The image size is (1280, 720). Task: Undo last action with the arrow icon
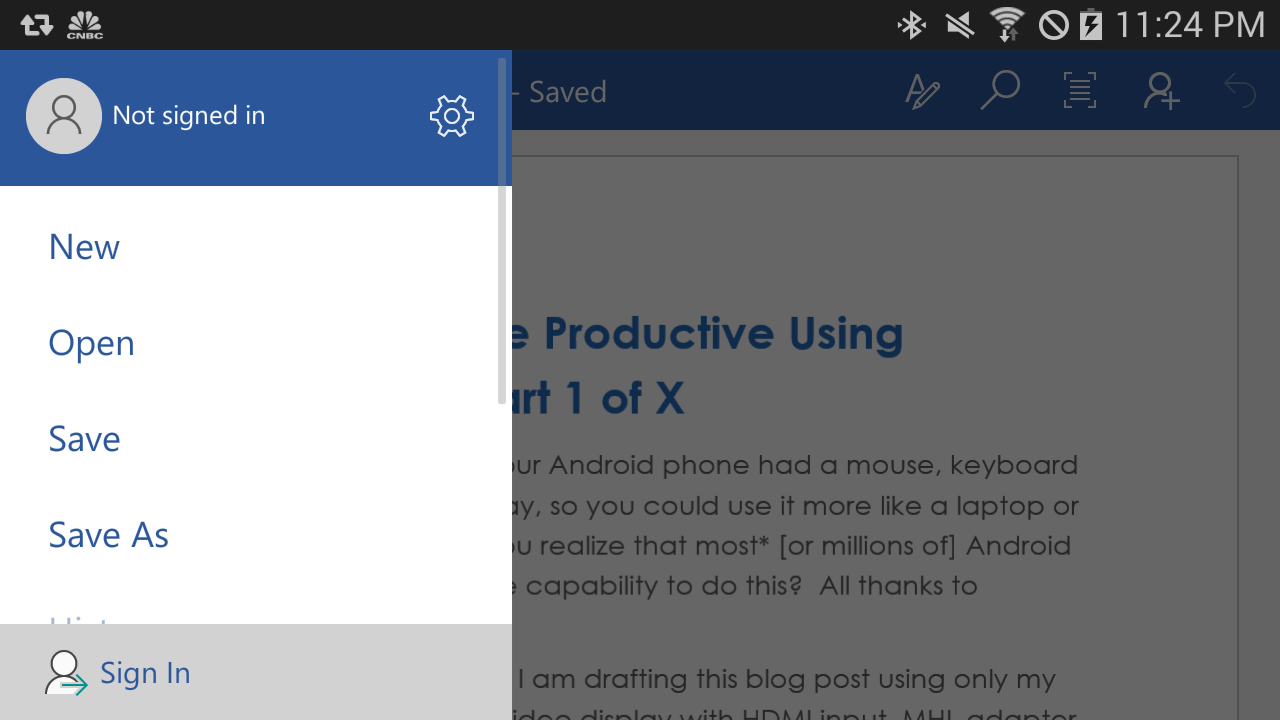(1240, 91)
